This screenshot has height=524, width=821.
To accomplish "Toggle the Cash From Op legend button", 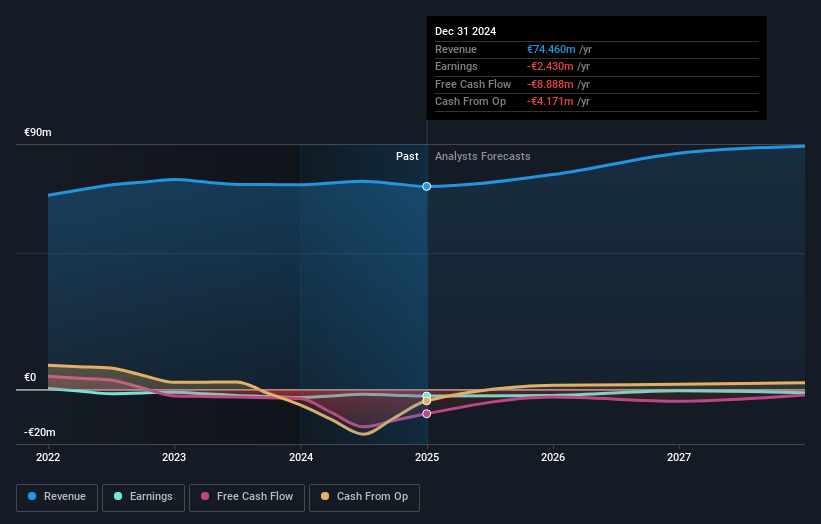I will (x=364, y=497).
